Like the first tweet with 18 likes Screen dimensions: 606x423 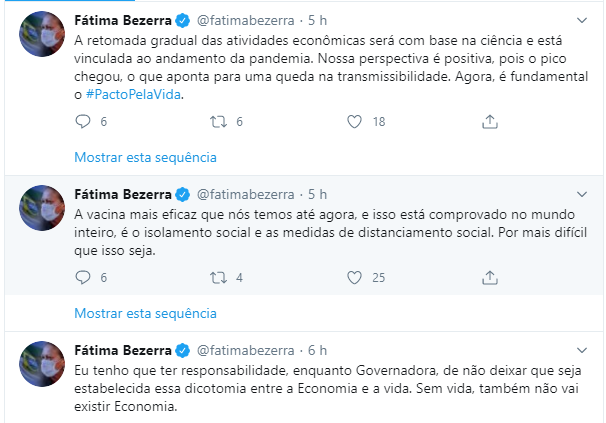tap(353, 121)
